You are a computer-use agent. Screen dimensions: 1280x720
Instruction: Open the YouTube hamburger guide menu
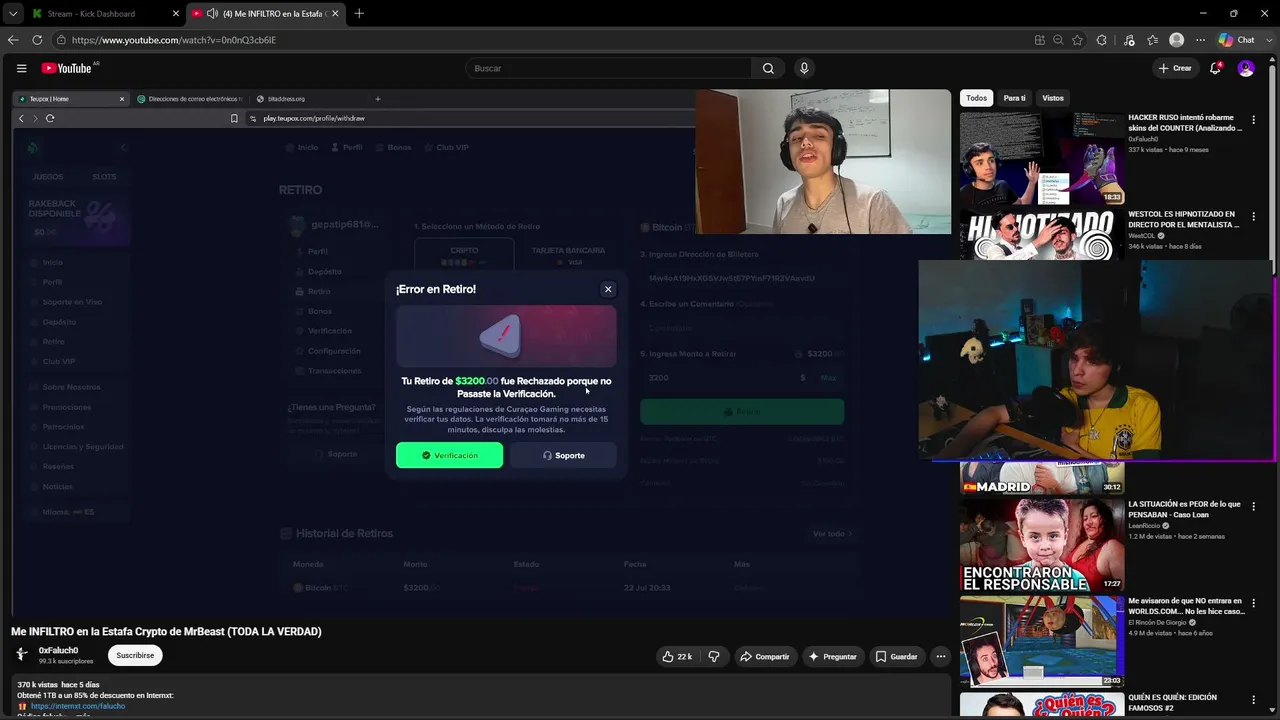pyautogui.click(x=21, y=68)
